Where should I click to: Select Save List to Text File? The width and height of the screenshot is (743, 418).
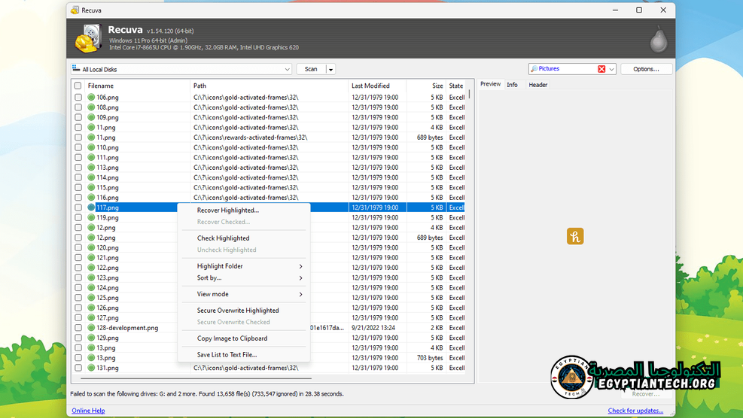[x=227, y=354]
